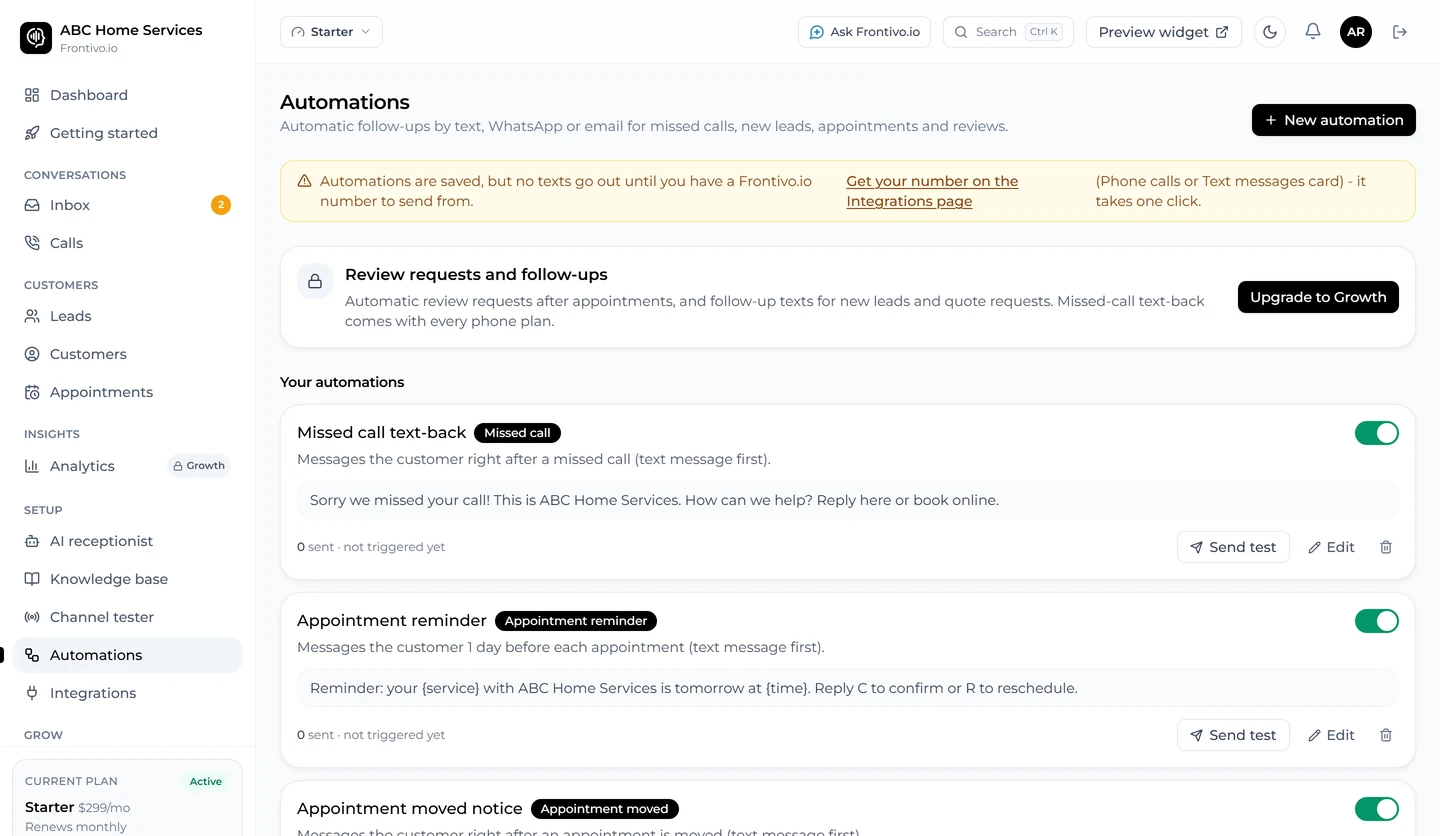The image size is (1440, 836).
Task: Open the Starter plan dropdown
Action: click(x=331, y=32)
